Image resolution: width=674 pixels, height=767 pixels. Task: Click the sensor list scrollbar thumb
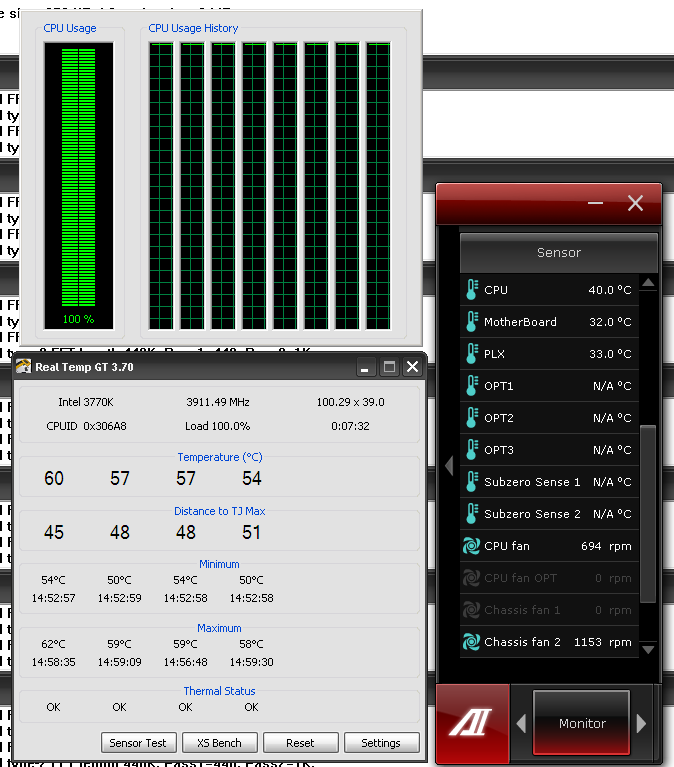tap(648, 514)
